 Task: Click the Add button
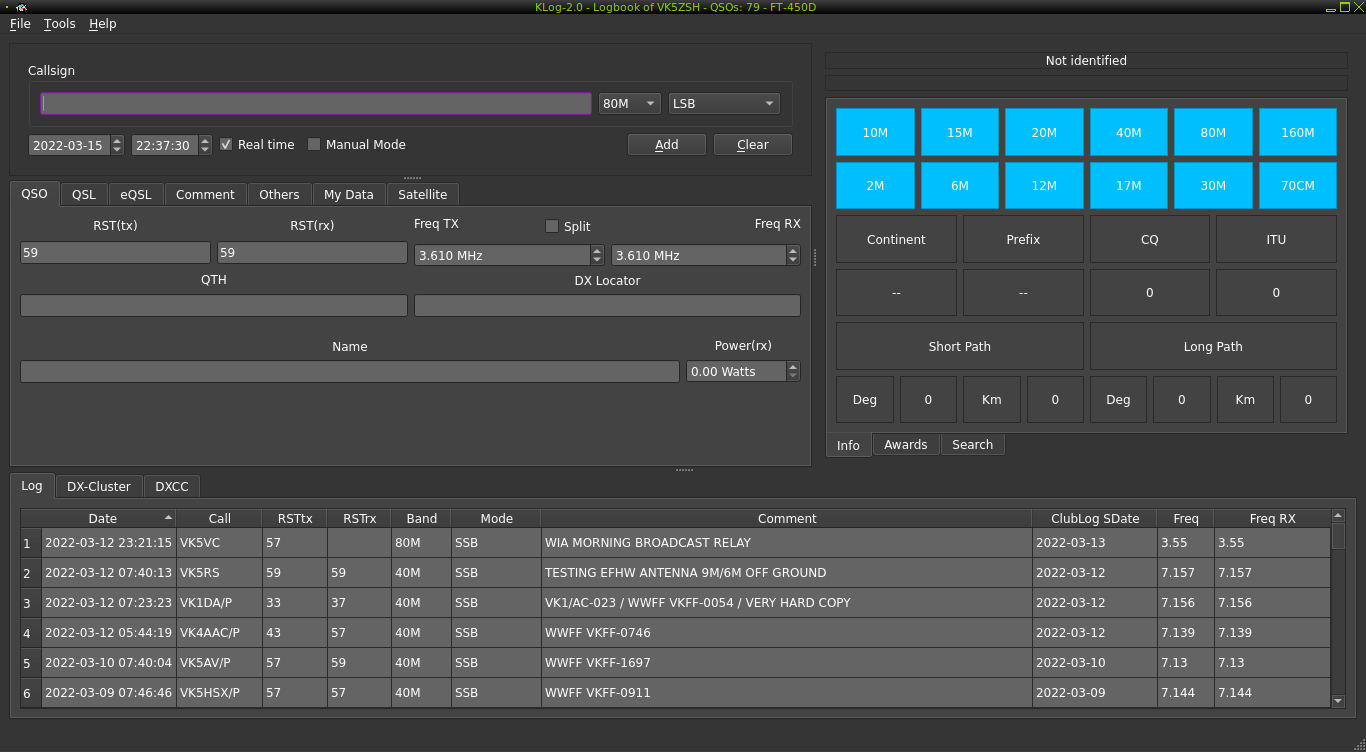[x=667, y=145]
